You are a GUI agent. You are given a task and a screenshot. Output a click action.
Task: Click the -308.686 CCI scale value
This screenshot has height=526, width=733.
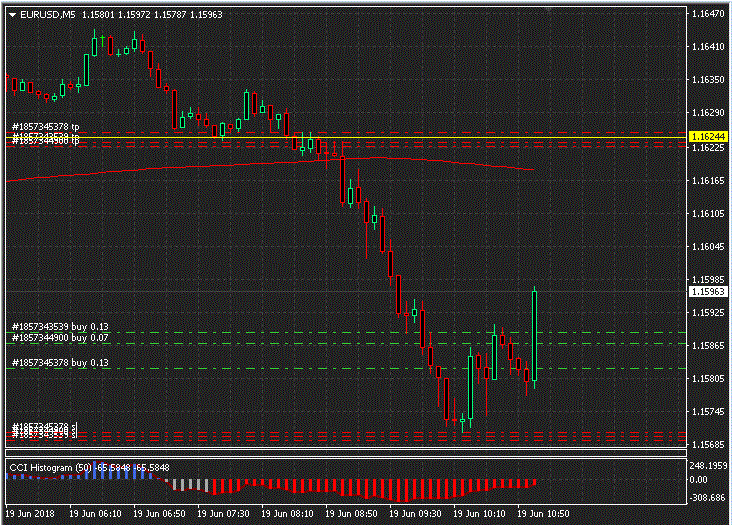708,497
